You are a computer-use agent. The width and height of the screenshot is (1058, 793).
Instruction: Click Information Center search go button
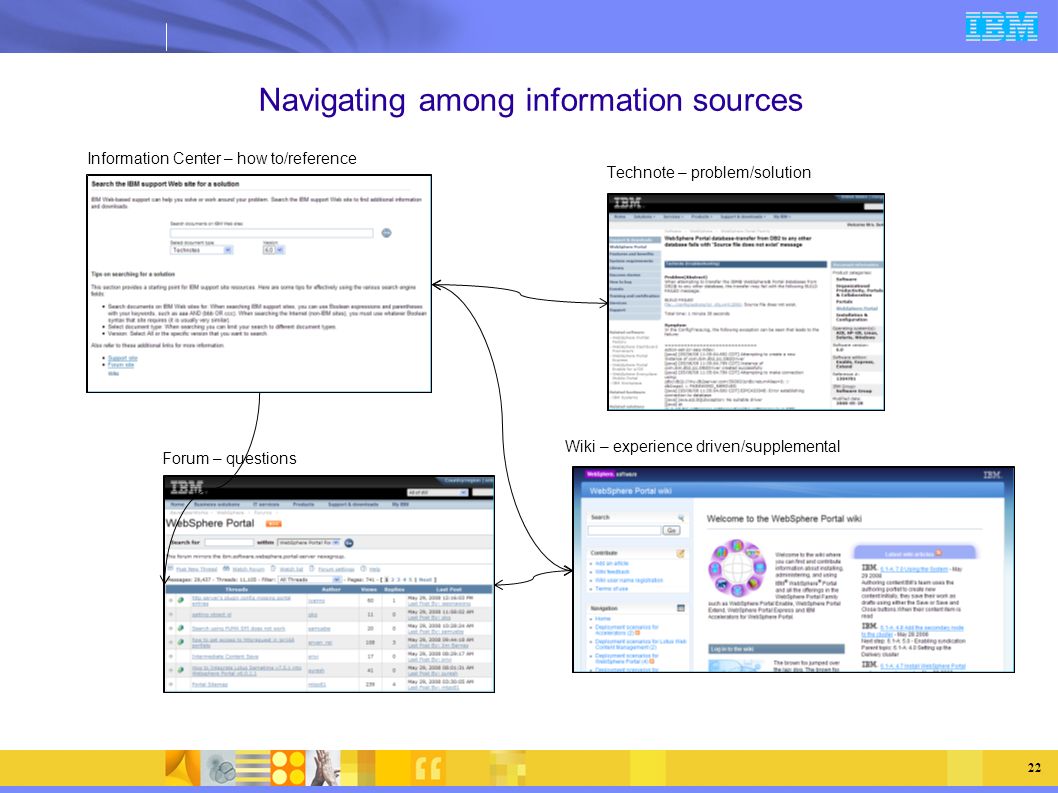click(387, 233)
